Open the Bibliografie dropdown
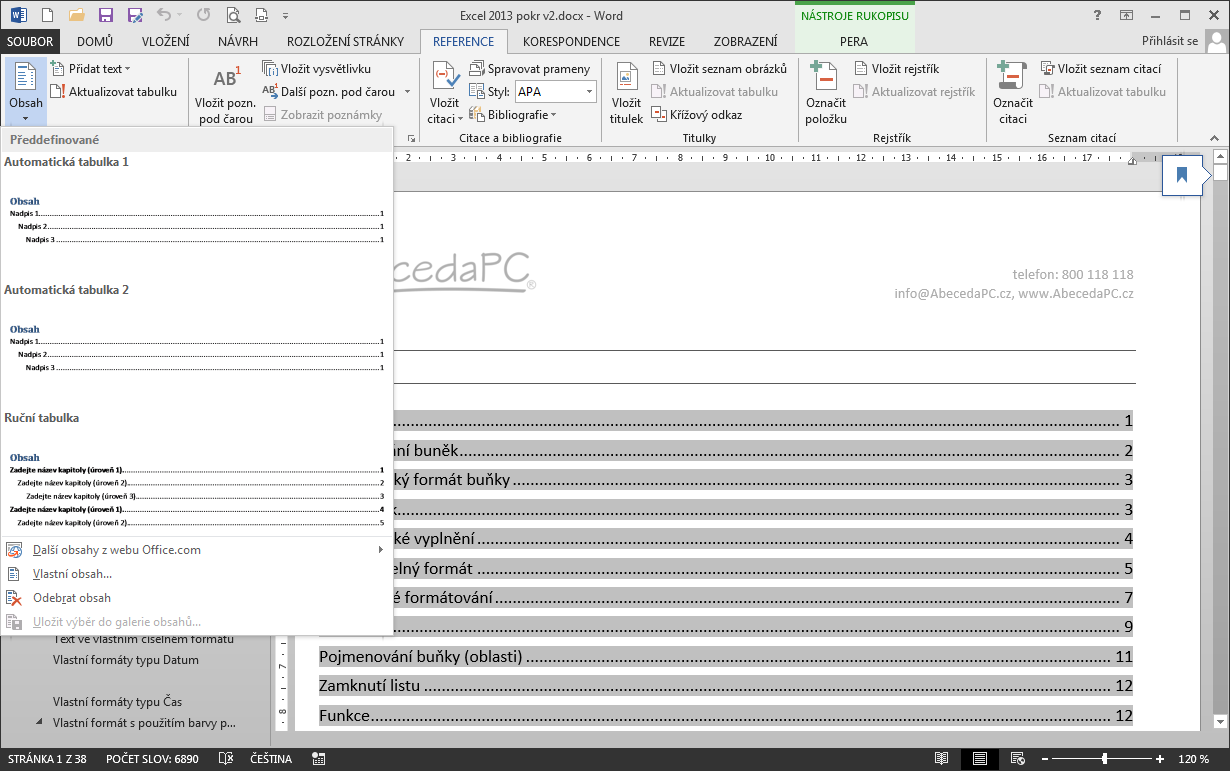Viewport: 1230px width, 771px height. (513, 115)
